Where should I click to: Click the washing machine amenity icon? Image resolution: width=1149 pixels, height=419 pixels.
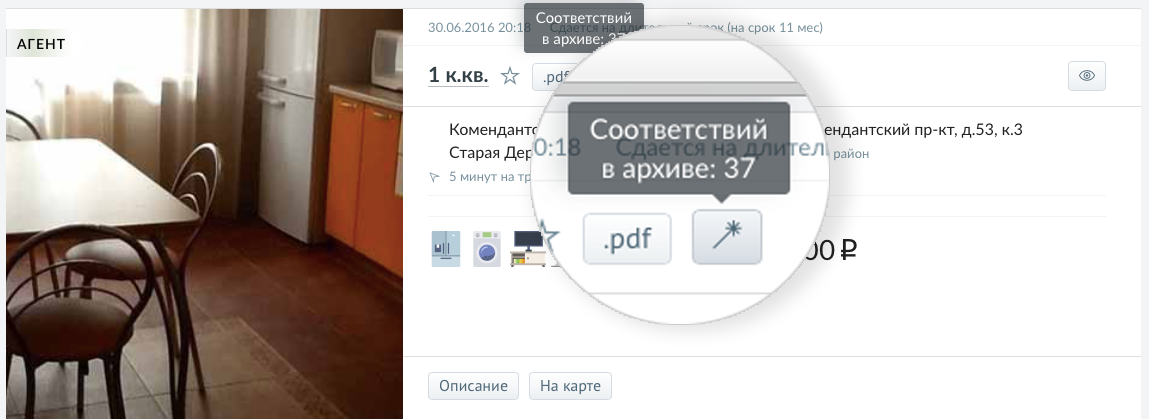click(x=487, y=248)
